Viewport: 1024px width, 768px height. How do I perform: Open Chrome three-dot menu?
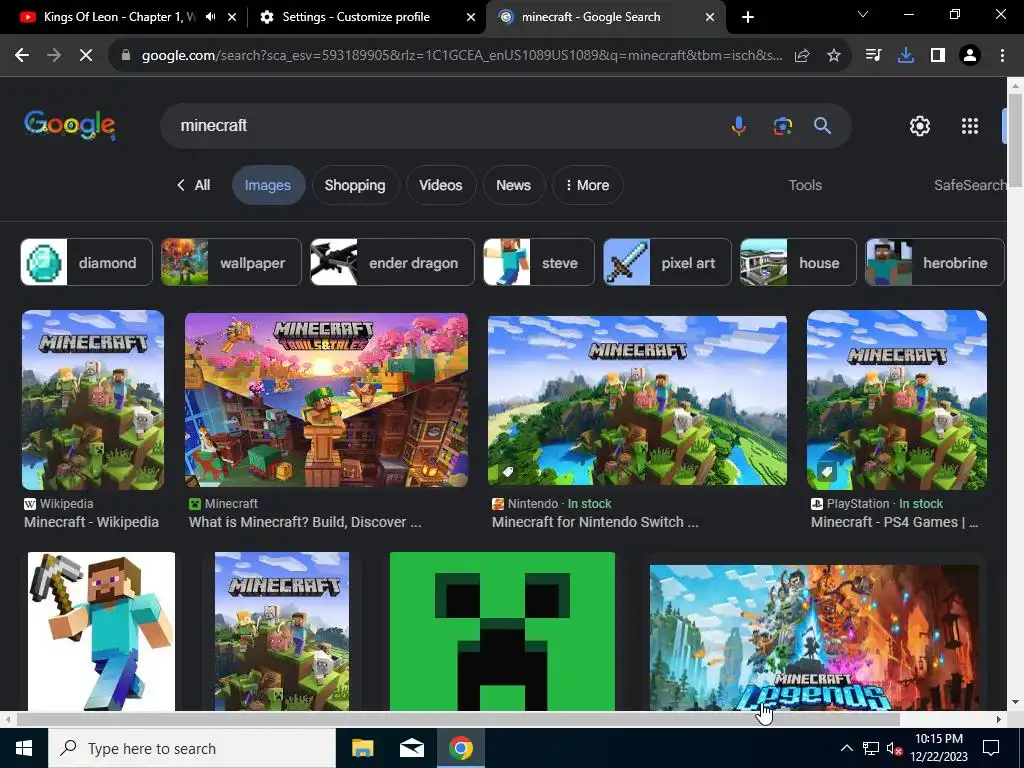coord(1002,56)
